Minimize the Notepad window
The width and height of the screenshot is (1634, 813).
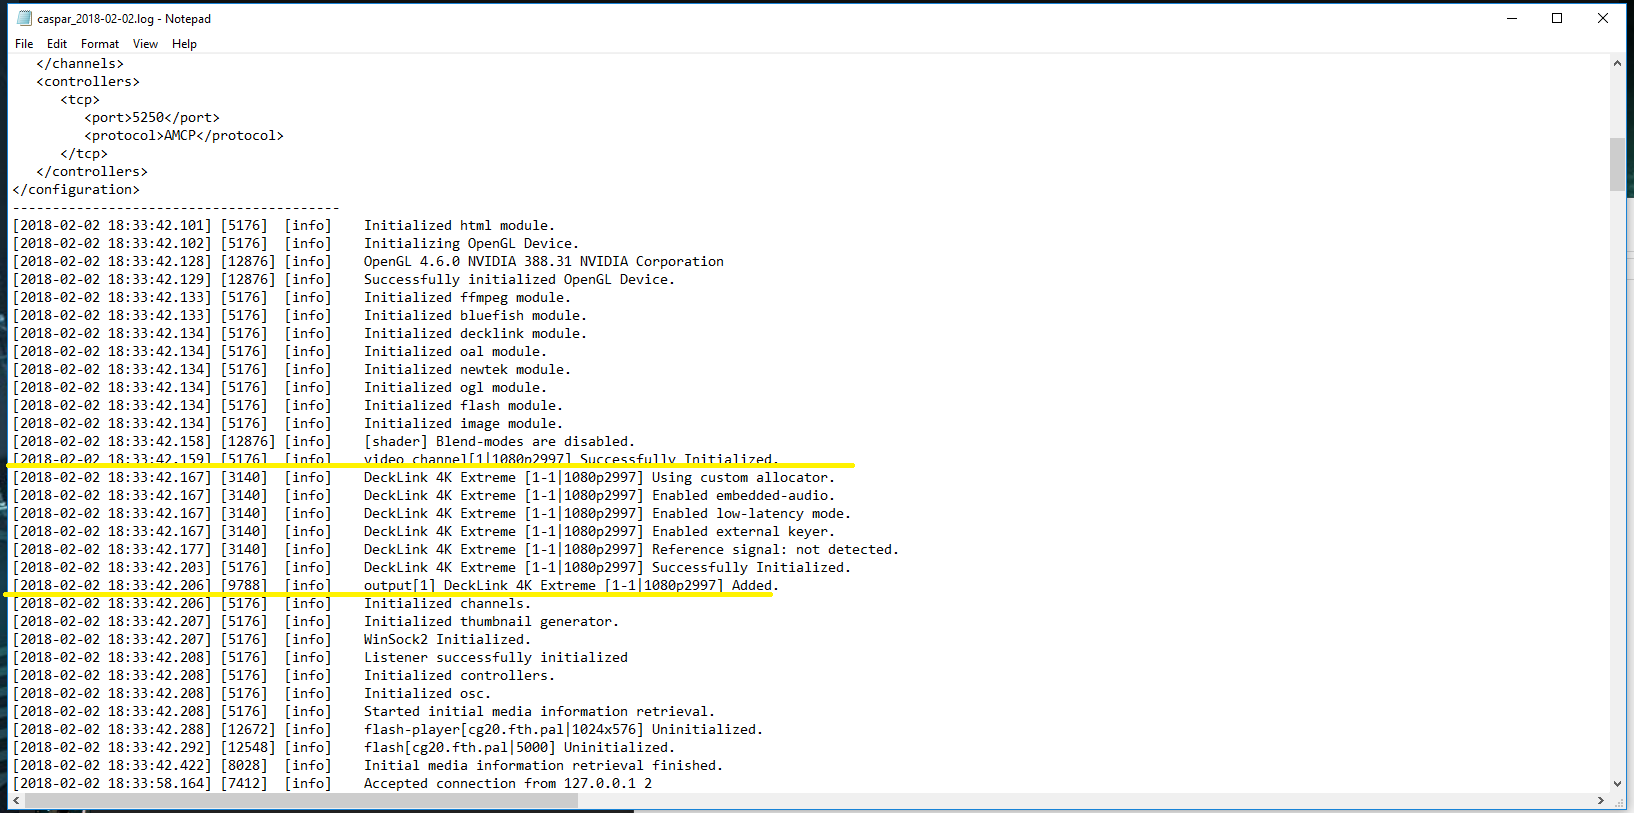1512,18
